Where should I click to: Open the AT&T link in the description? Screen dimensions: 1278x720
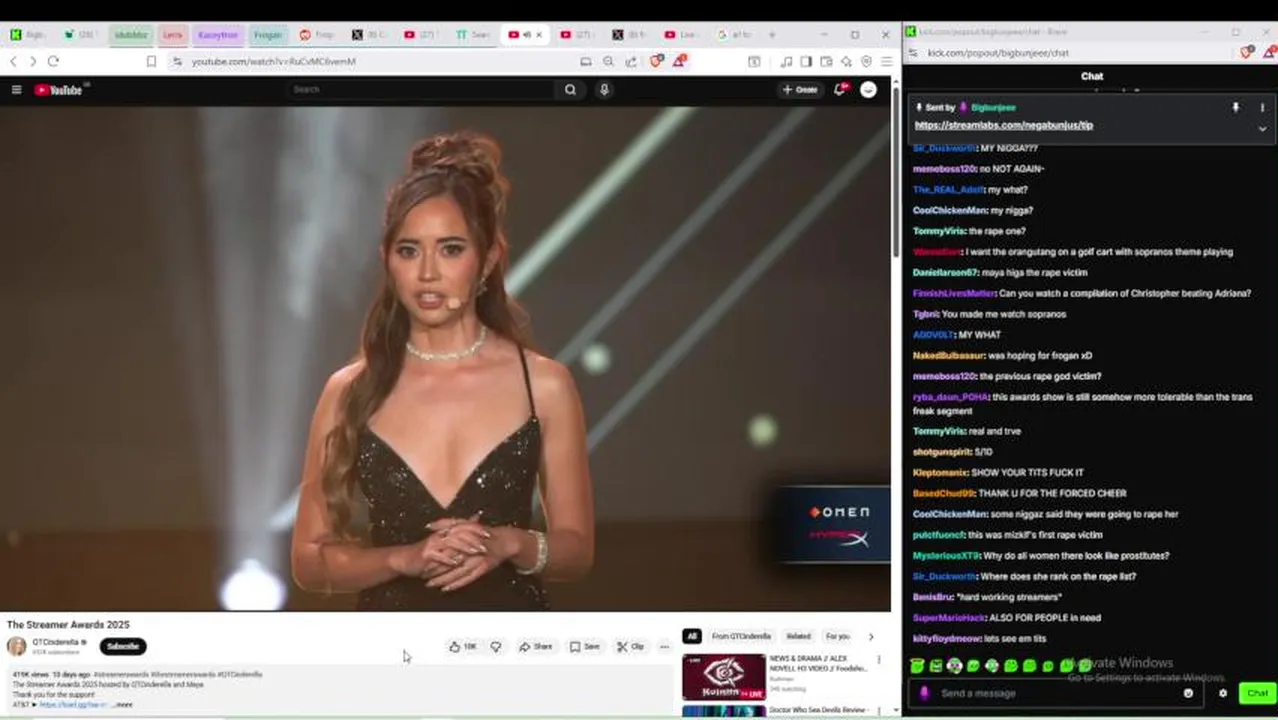click(72, 705)
